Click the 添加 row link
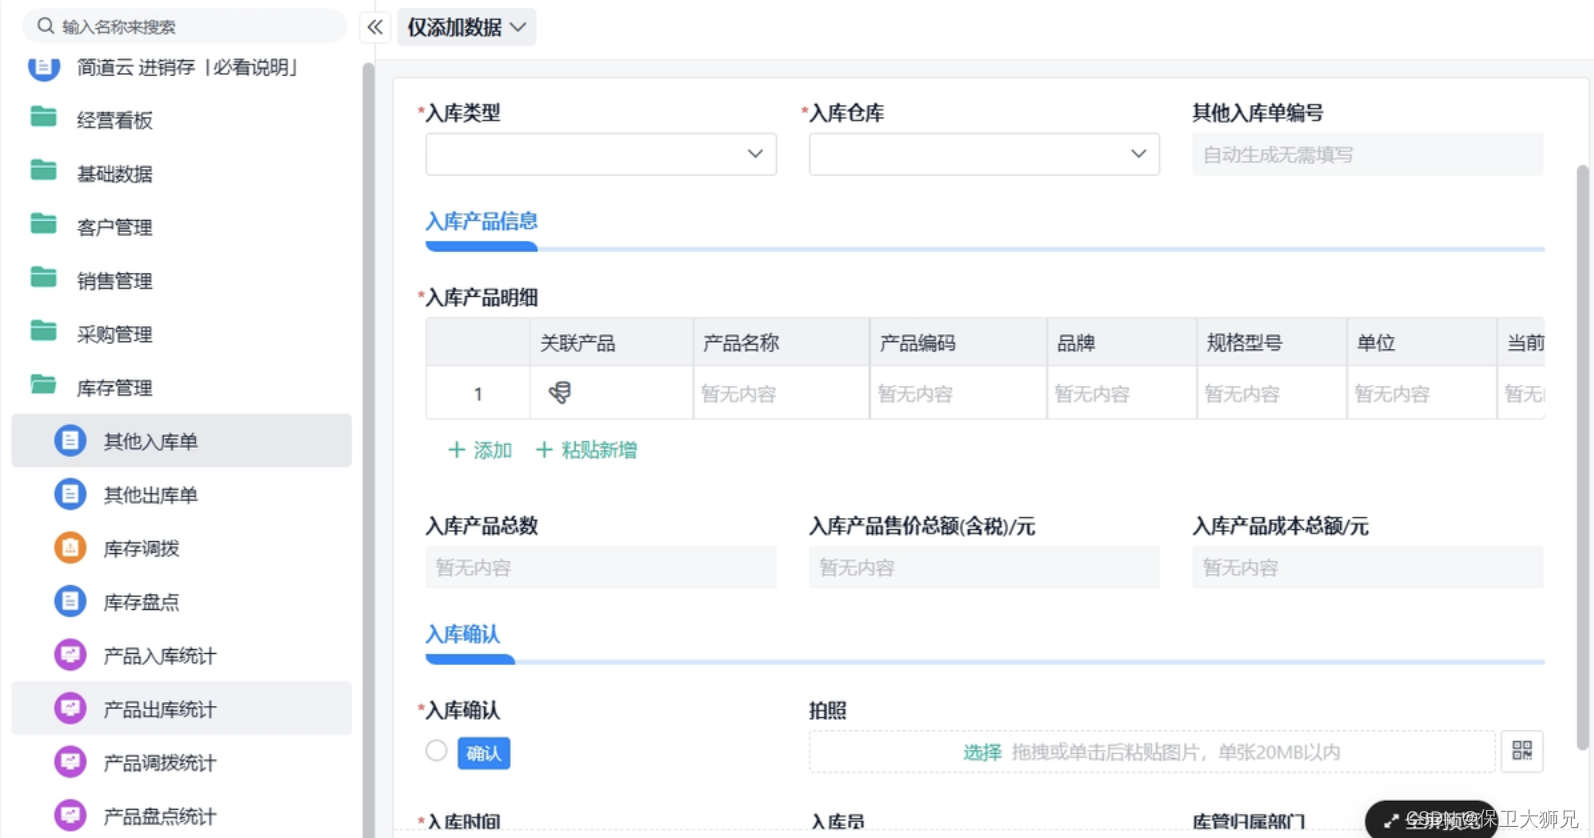Screen dimensions: 1594x838 (x=480, y=450)
